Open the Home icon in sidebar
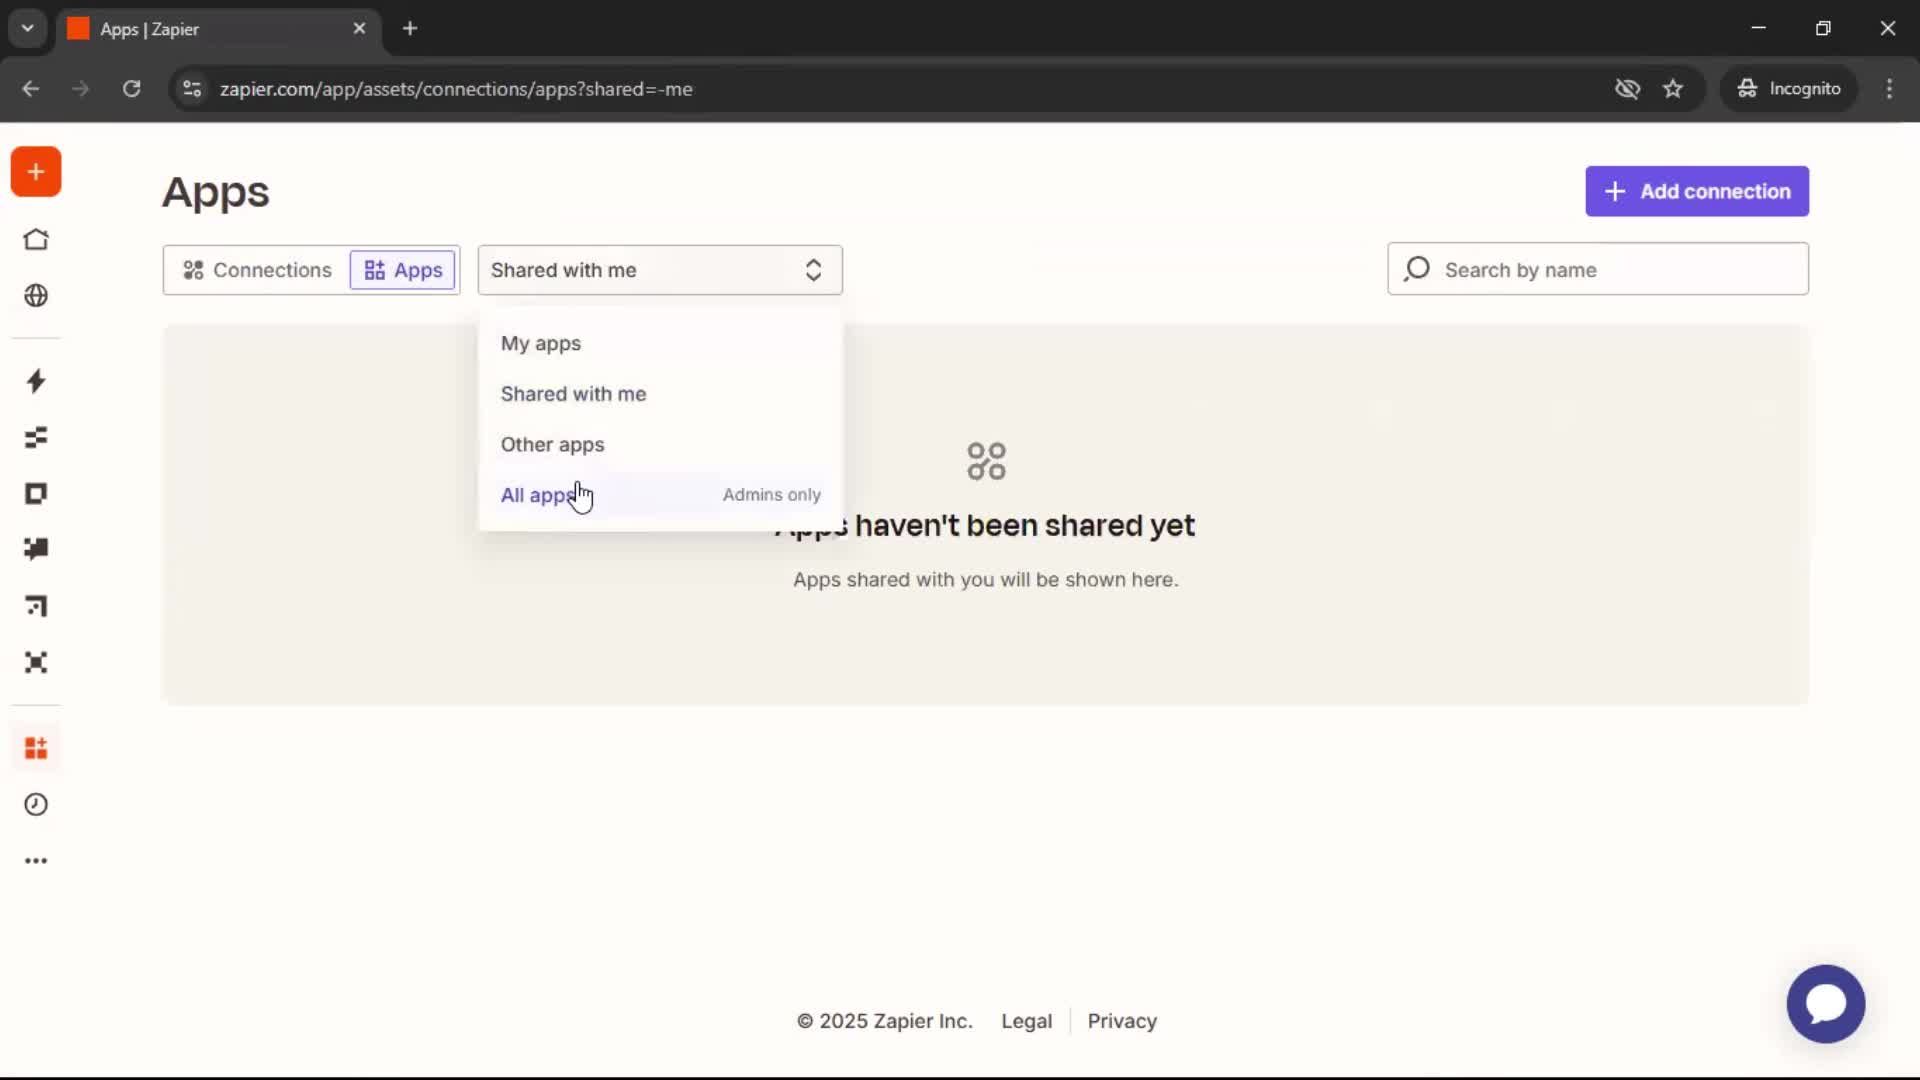This screenshot has width=1920, height=1080. [36, 240]
